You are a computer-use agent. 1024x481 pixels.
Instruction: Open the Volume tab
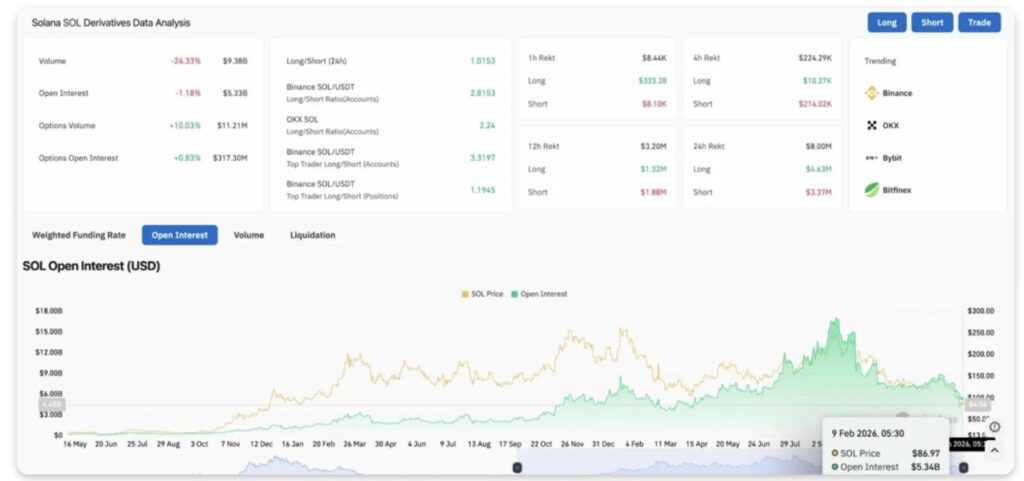point(248,235)
